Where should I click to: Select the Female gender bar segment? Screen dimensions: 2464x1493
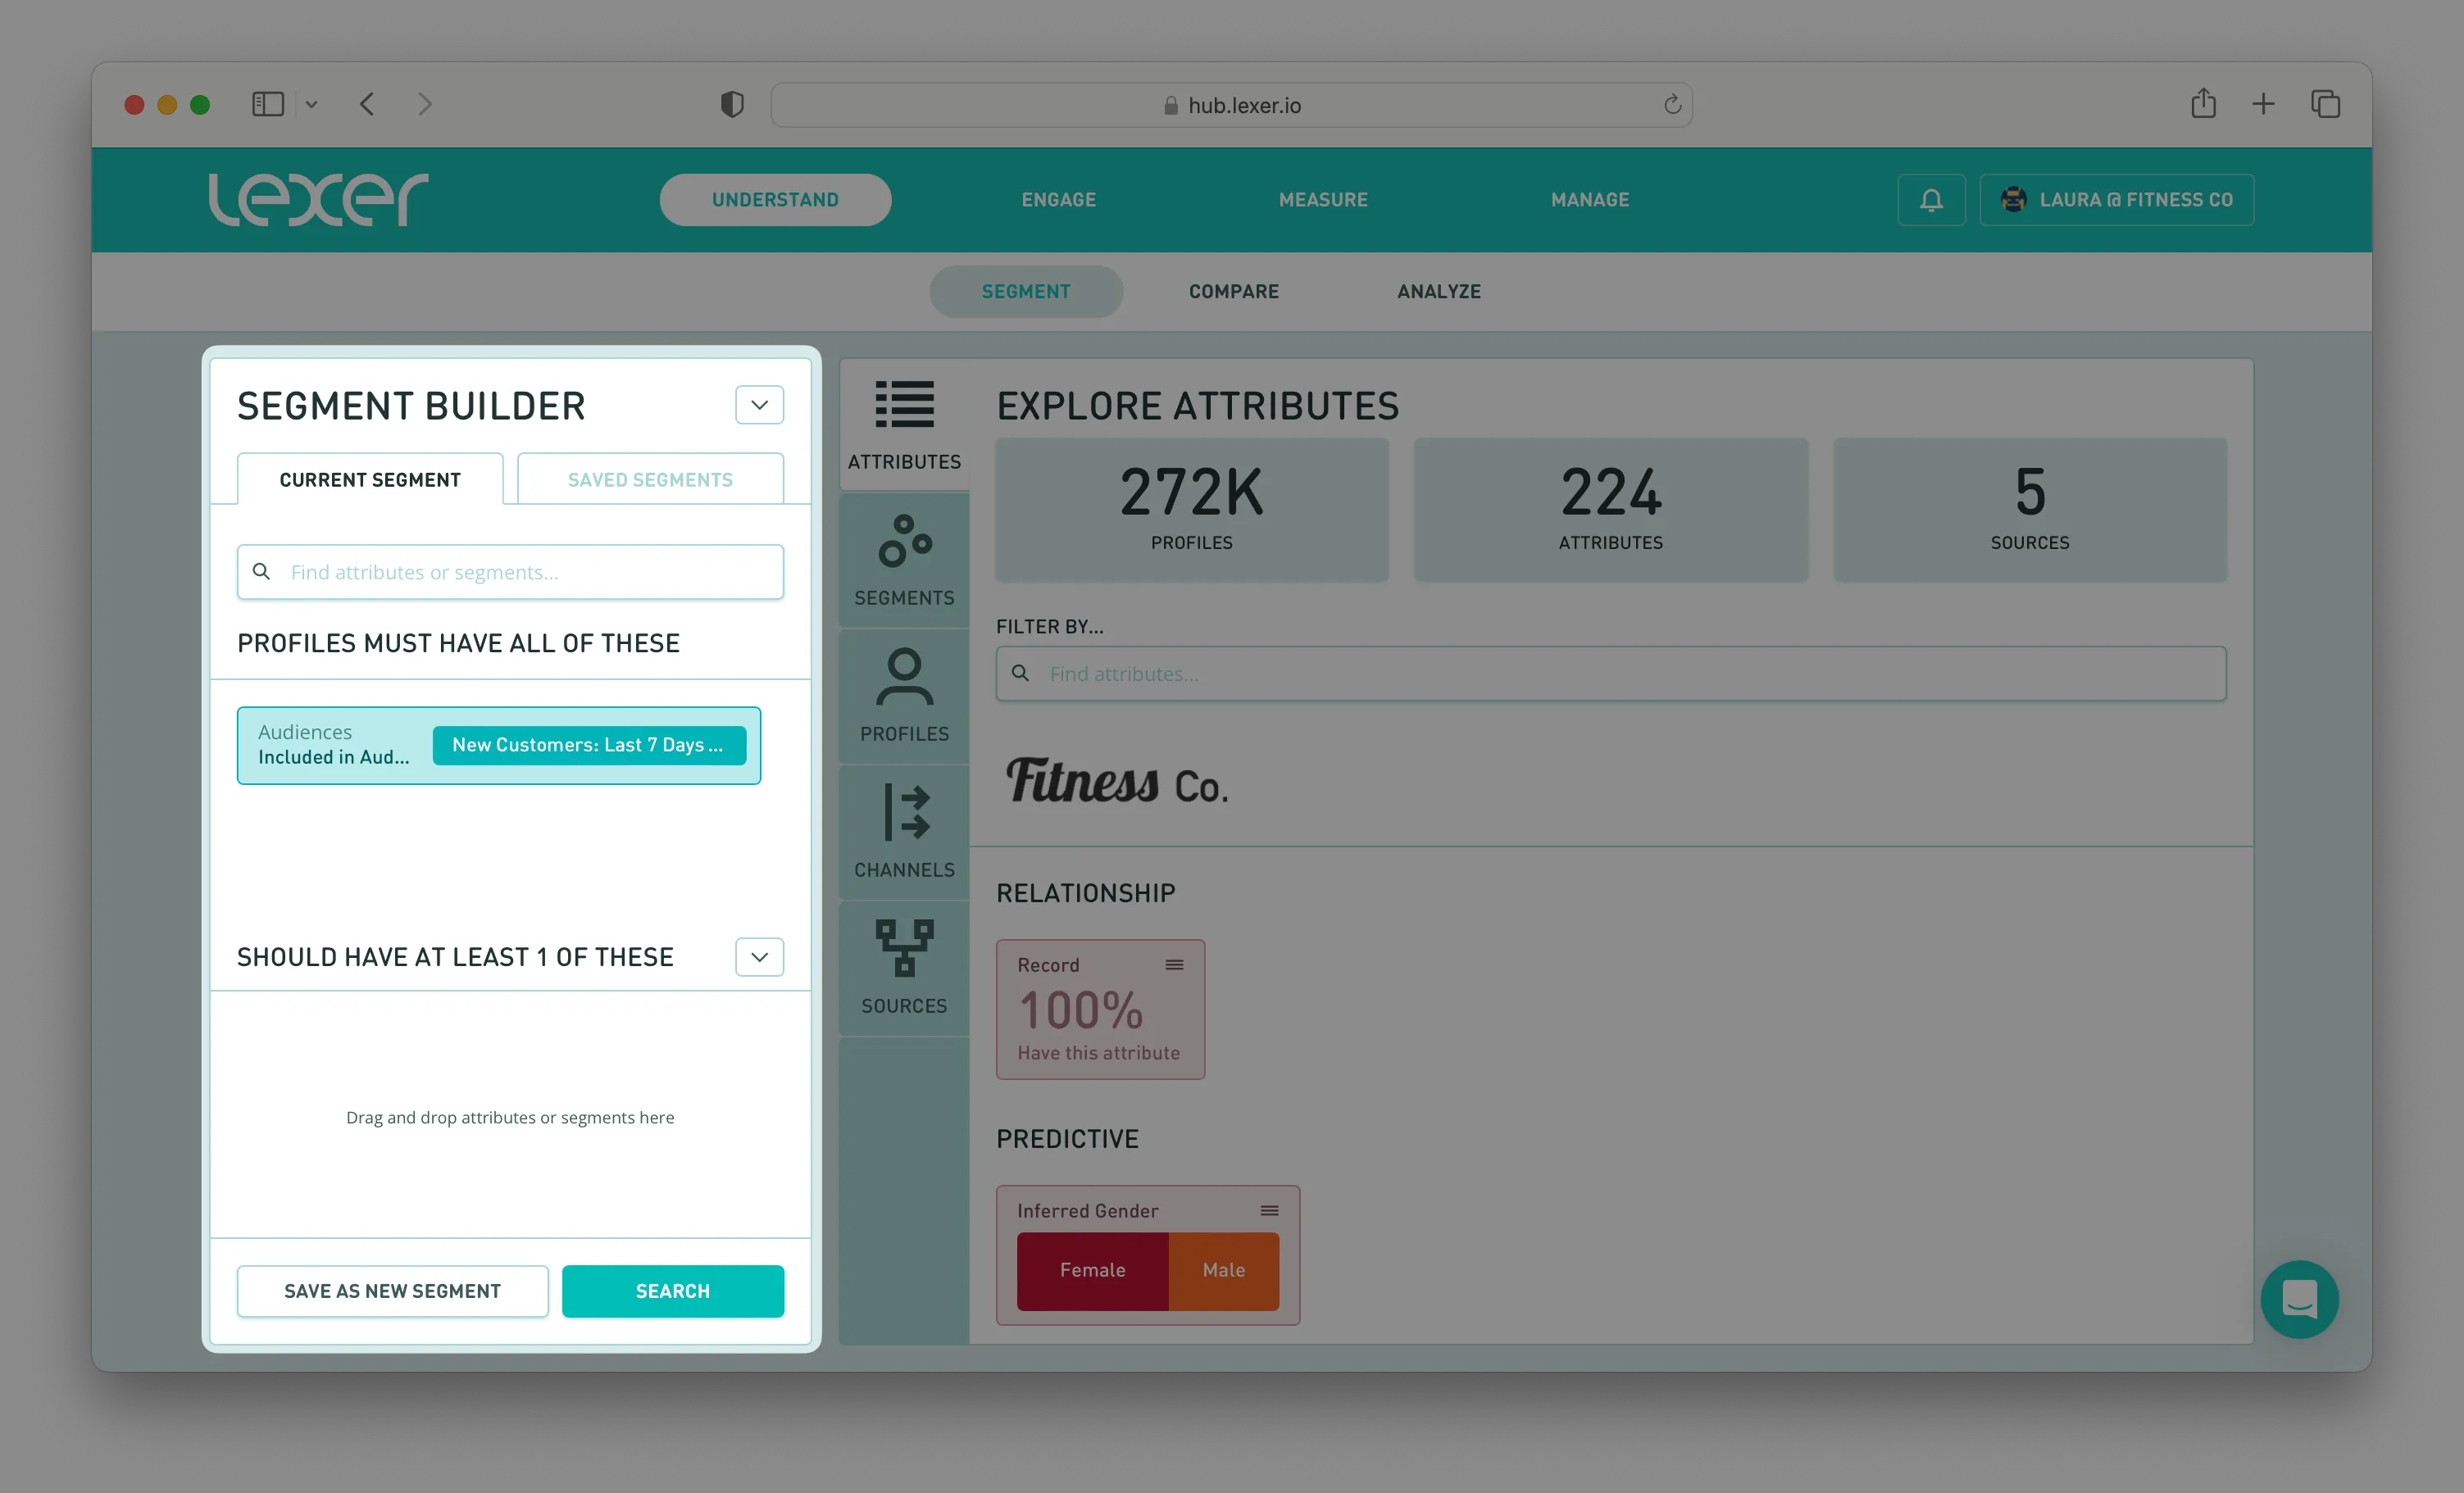1092,1270
